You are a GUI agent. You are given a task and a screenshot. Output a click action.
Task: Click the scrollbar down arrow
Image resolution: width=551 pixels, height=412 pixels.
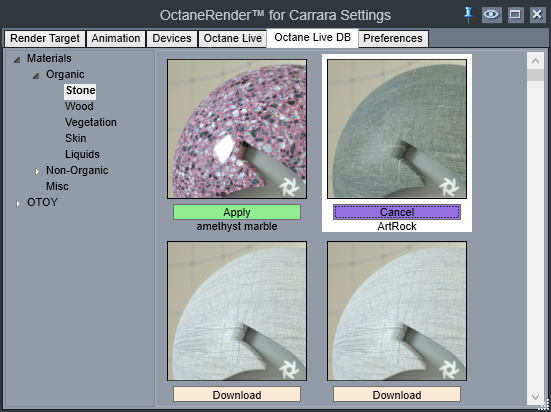[535, 397]
